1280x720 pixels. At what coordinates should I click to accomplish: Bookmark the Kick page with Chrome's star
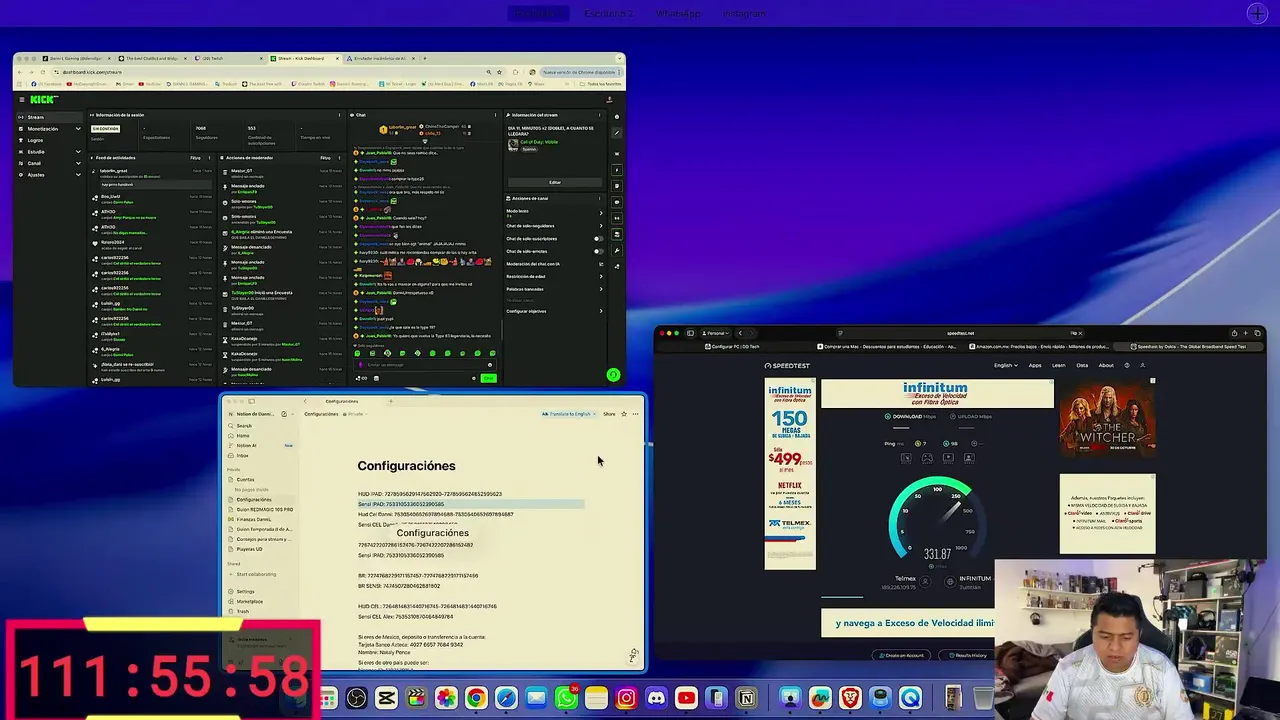[500, 72]
